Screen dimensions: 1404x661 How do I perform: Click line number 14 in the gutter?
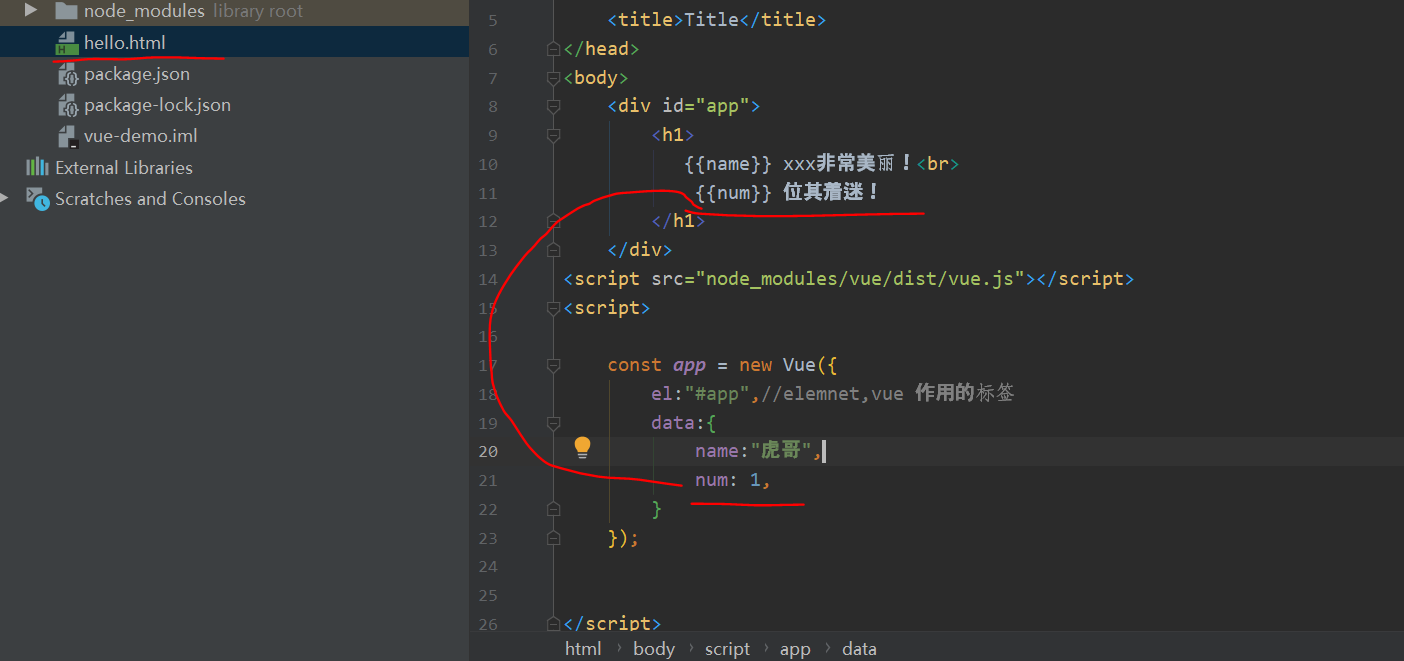487,279
